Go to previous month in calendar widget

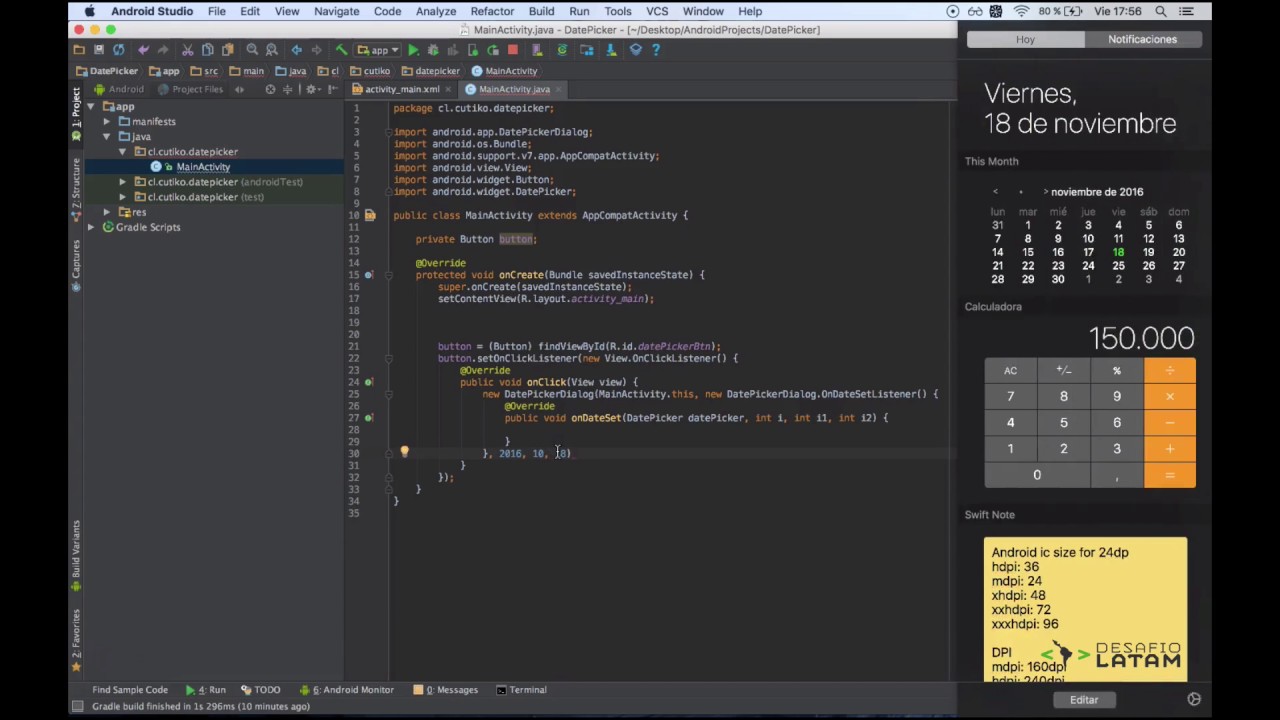click(995, 192)
